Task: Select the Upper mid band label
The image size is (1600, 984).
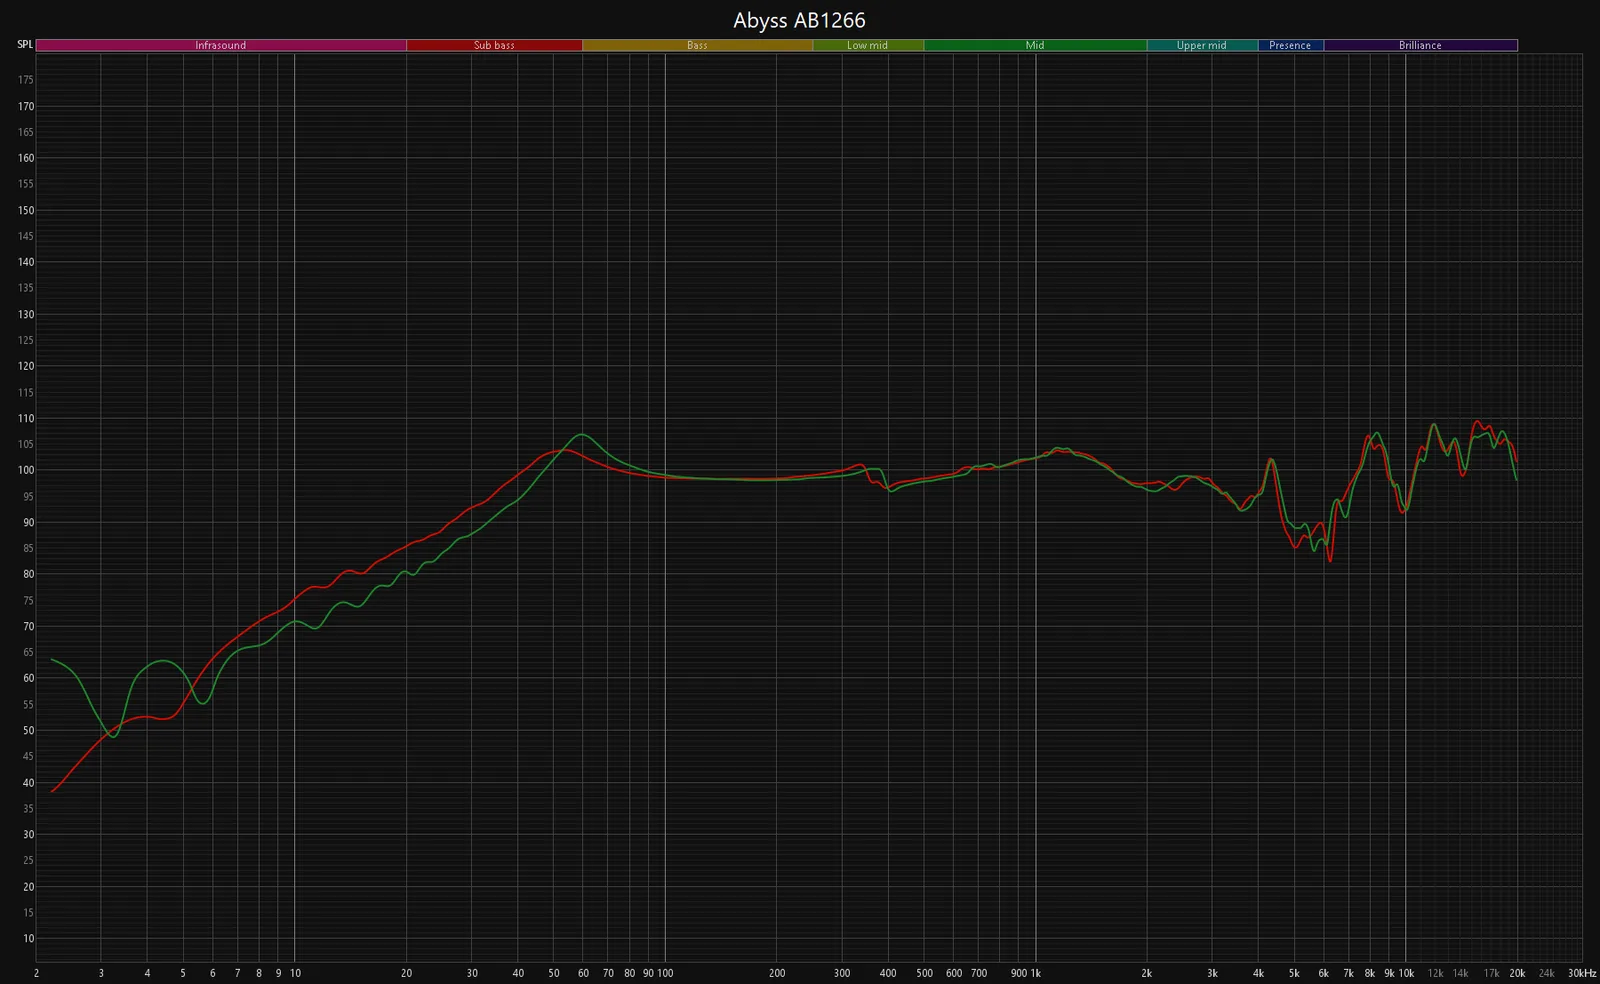Action: (1201, 45)
